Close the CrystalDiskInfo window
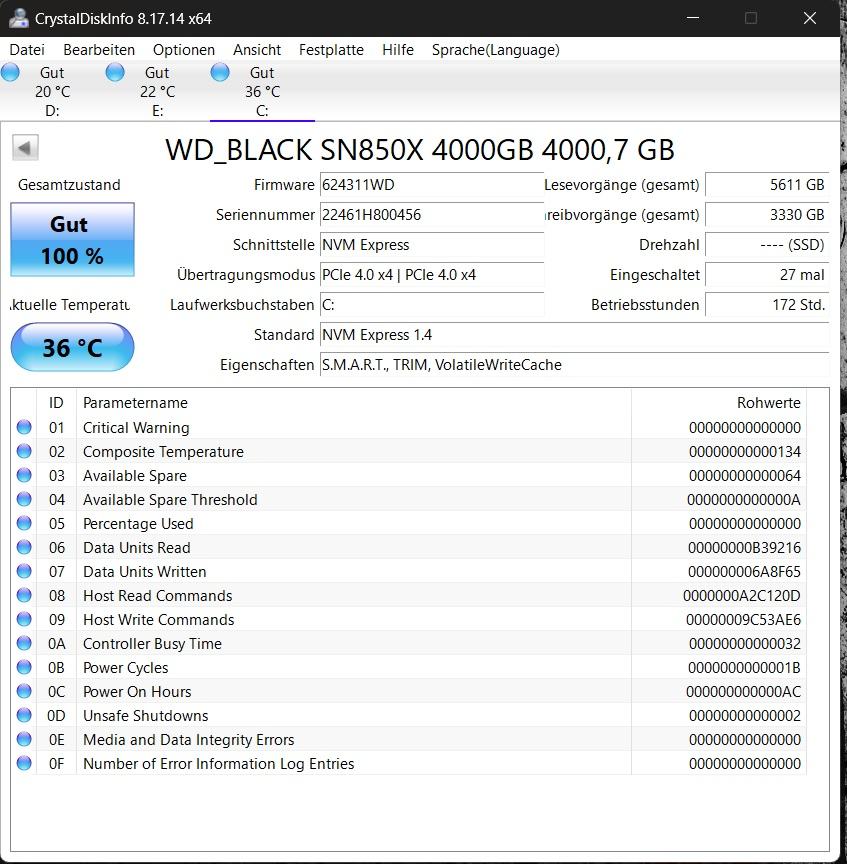The width and height of the screenshot is (847, 864). [810, 18]
